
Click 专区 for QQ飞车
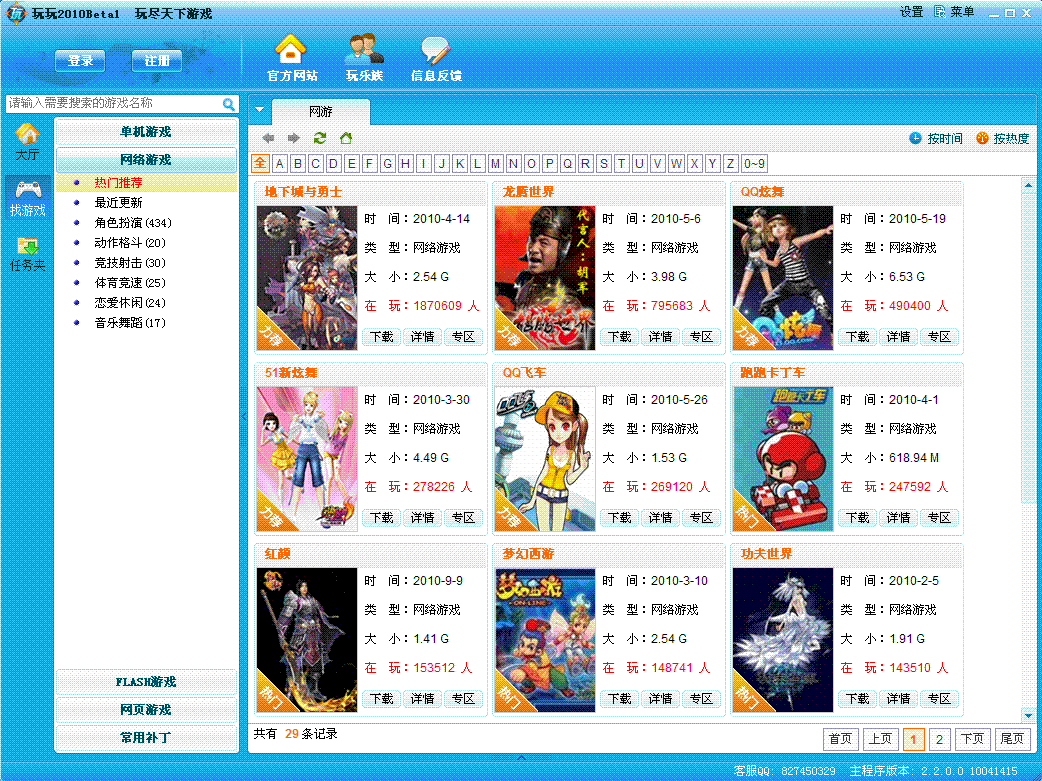click(x=701, y=518)
